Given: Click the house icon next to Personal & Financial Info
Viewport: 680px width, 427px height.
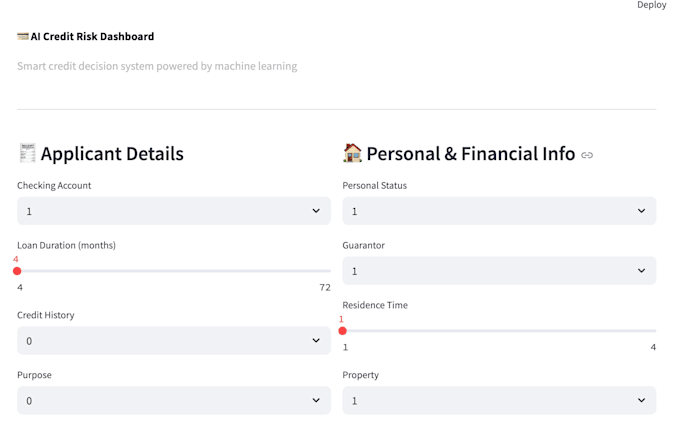Looking at the screenshot, I should [x=352, y=153].
